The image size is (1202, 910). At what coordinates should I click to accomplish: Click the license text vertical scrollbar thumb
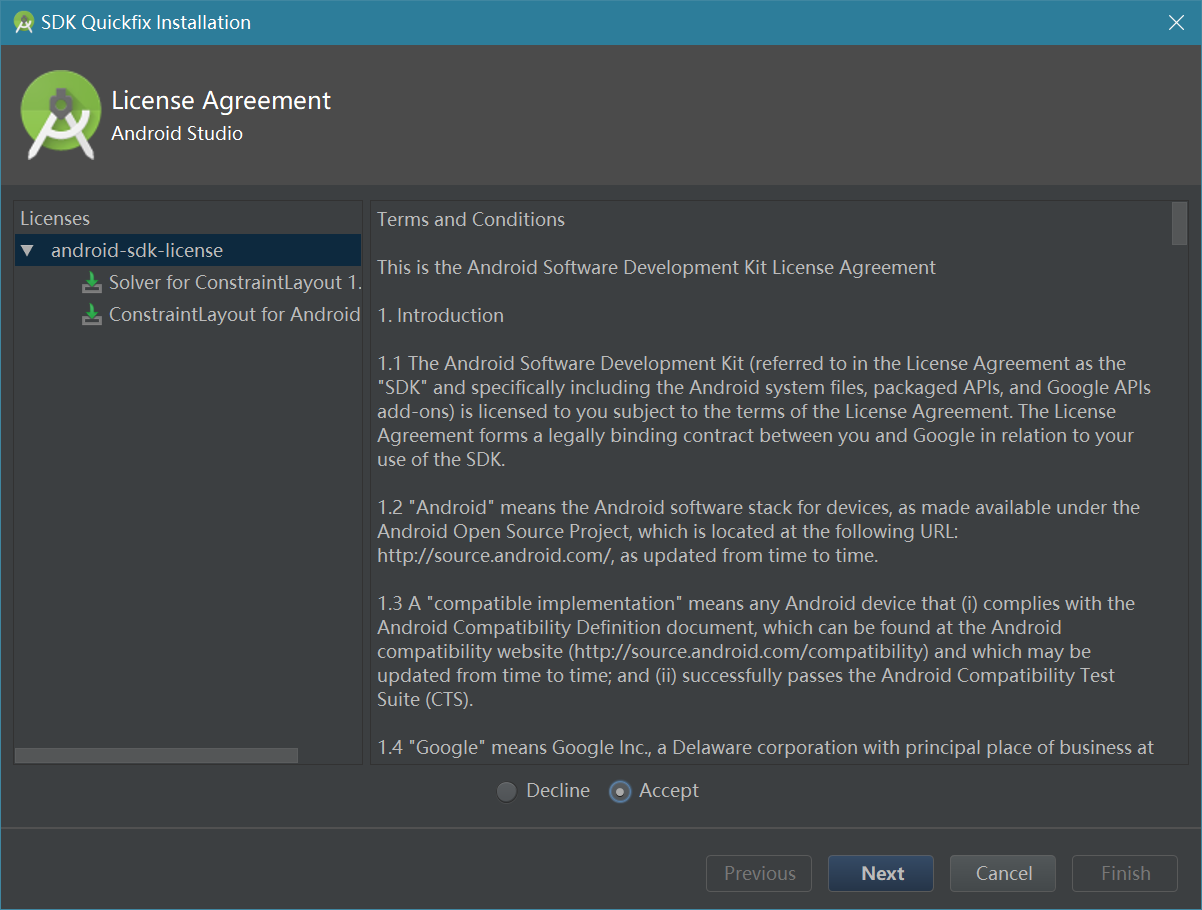(1179, 224)
